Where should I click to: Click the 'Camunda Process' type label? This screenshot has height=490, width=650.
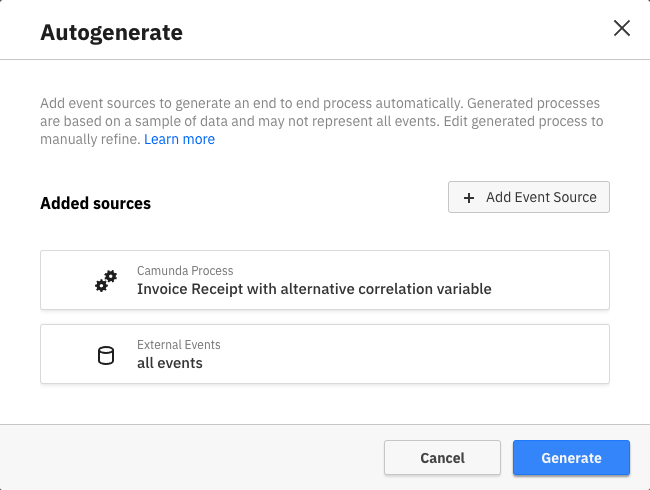pos(185,271)
